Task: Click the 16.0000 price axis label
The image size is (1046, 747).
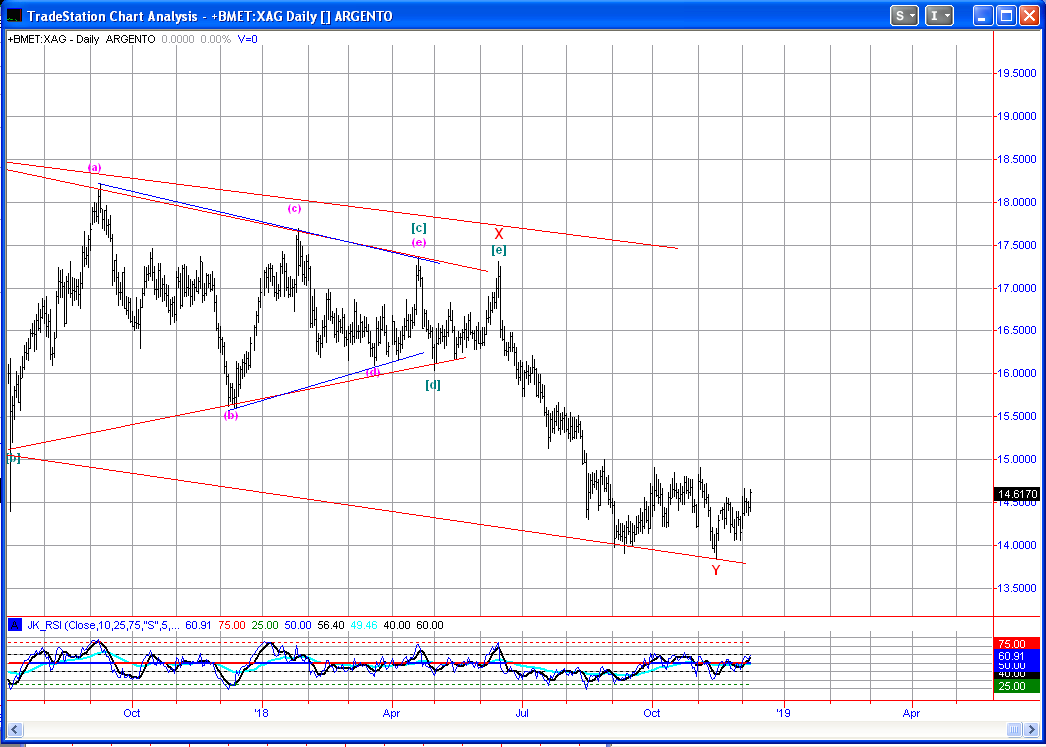Action: coord(1017,374)
